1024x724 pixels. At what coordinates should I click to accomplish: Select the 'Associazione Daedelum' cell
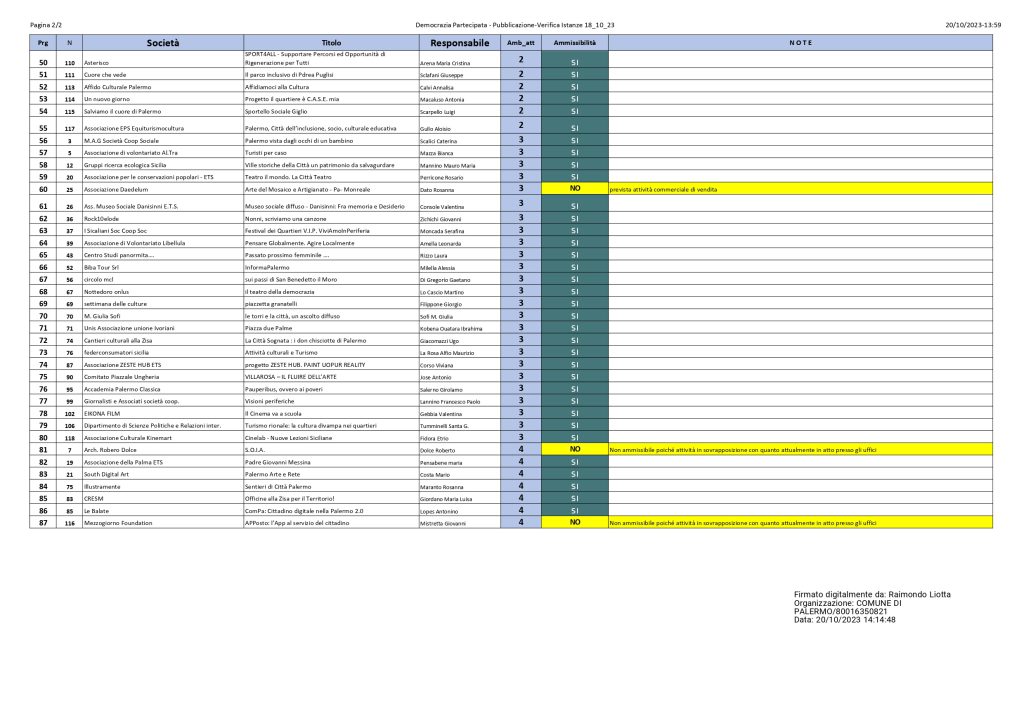tap(163, 189)
